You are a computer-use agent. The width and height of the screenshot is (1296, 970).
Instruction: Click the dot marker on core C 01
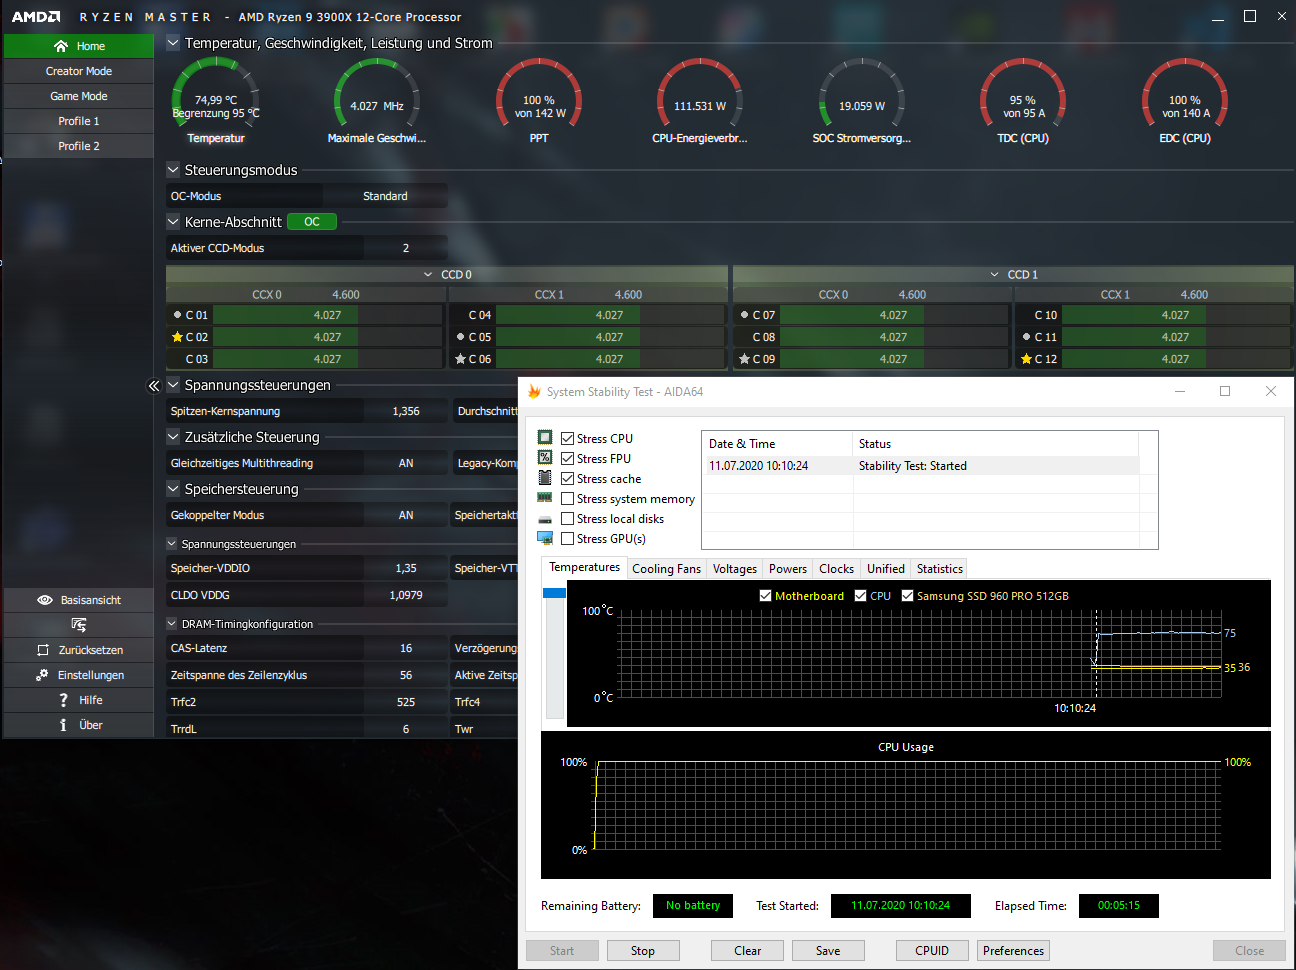[177, 315]
